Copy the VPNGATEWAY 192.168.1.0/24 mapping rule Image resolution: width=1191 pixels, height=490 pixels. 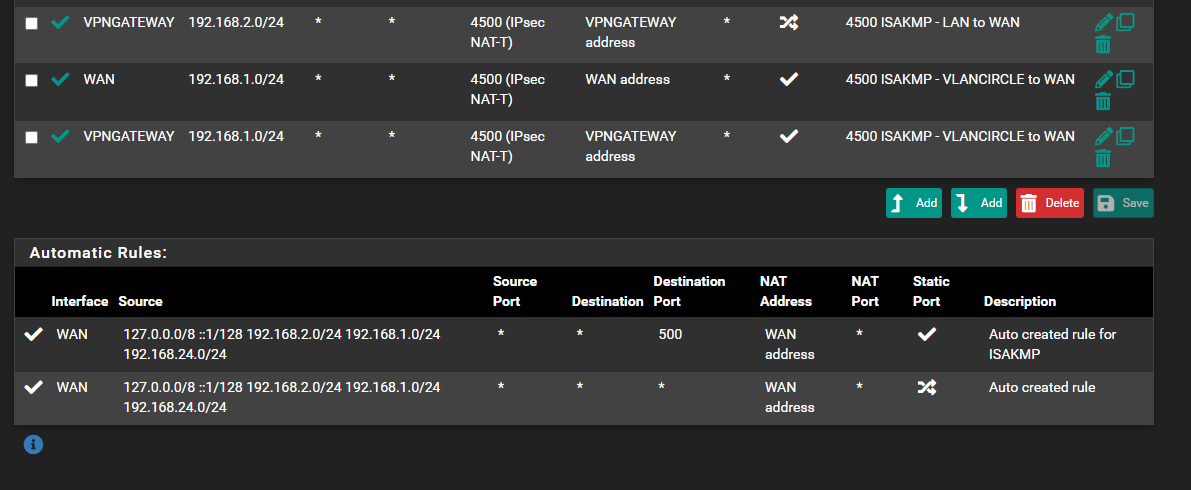point(1125,136)
